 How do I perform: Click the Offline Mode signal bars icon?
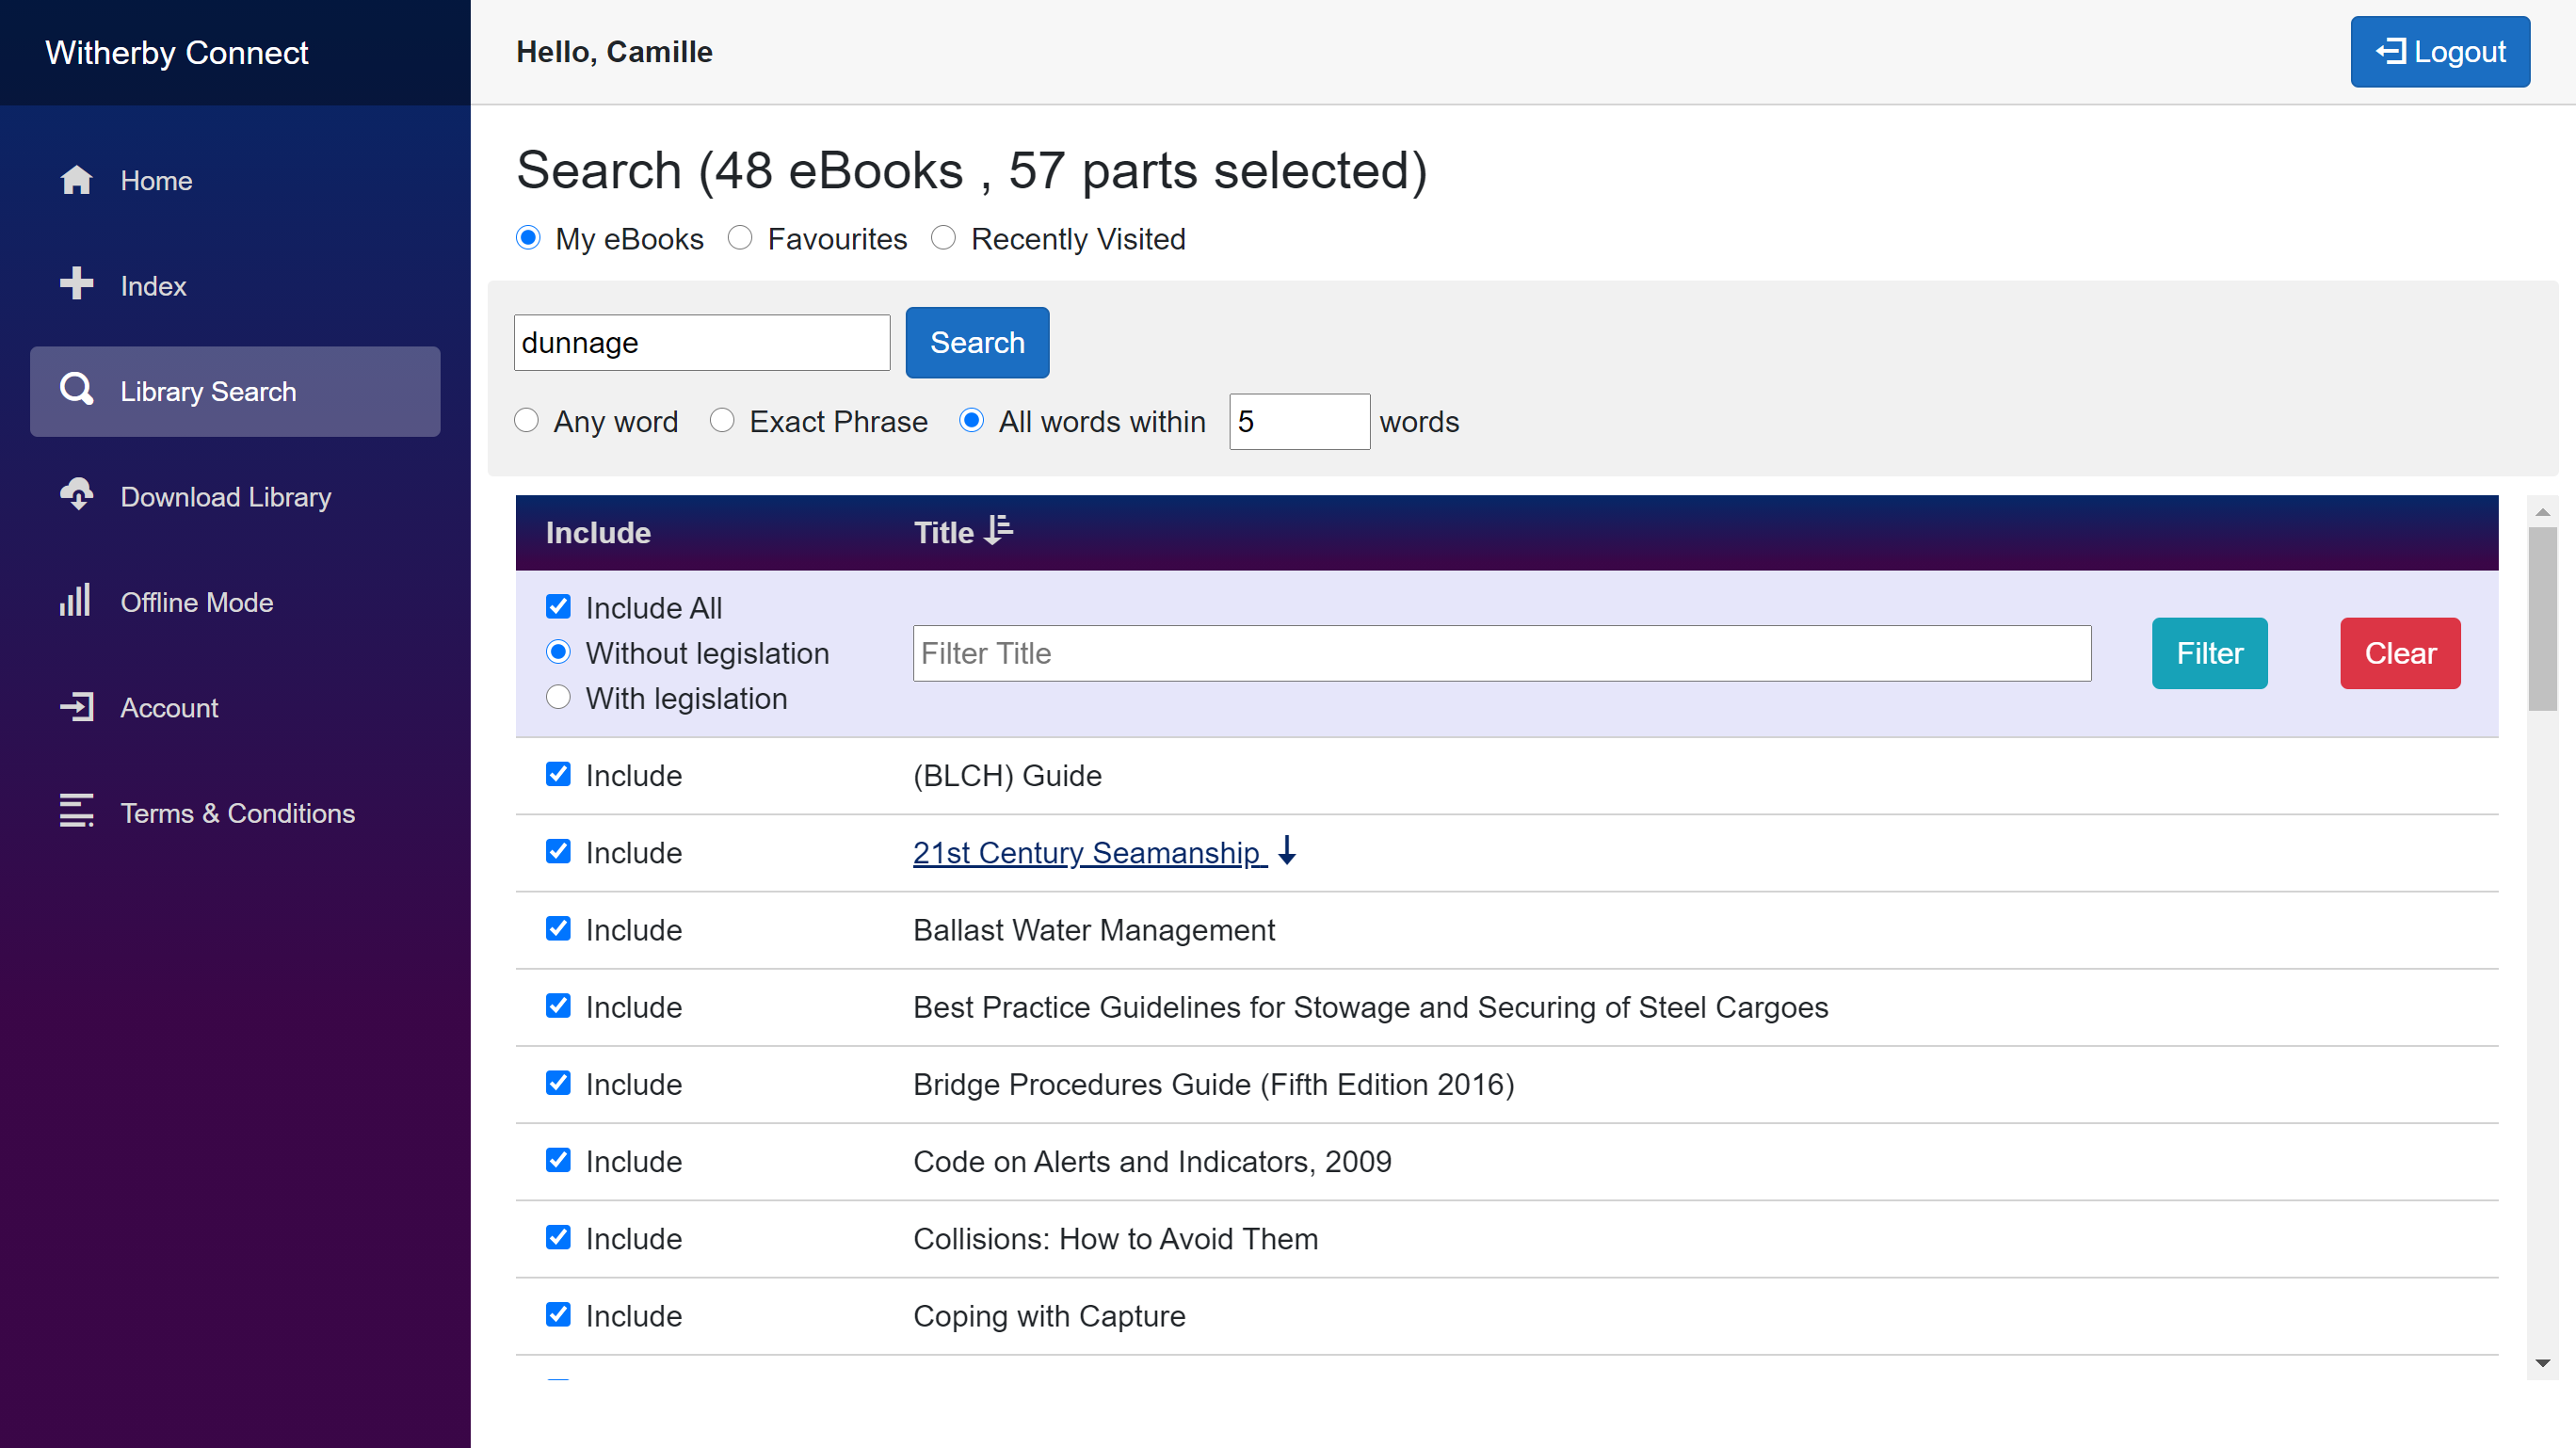click(76, 601)
